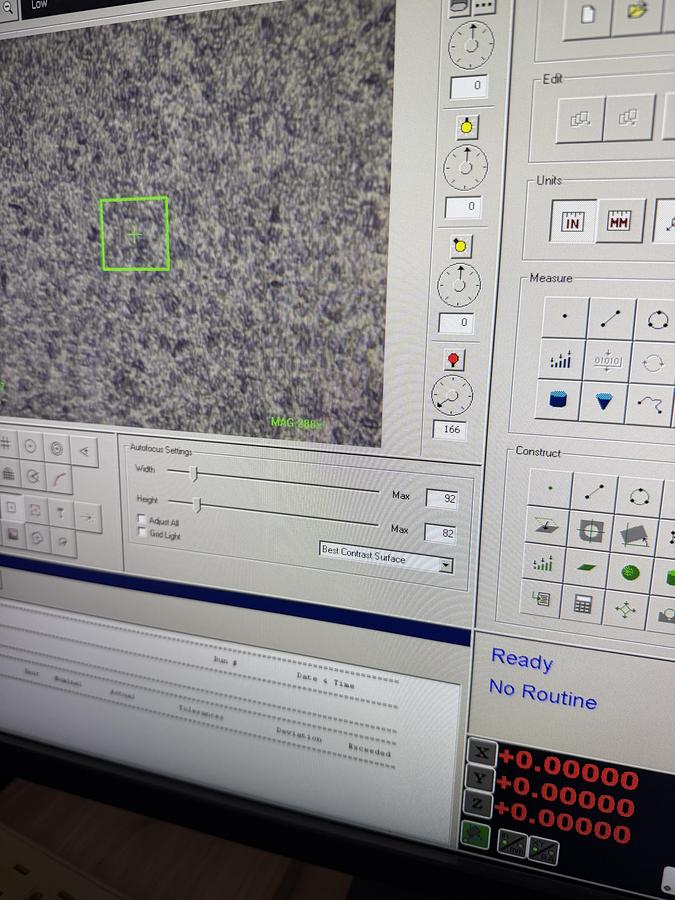Click the red arc tool icon
Viewport: 675px width, 900px height.
click(x=59, y=479)
